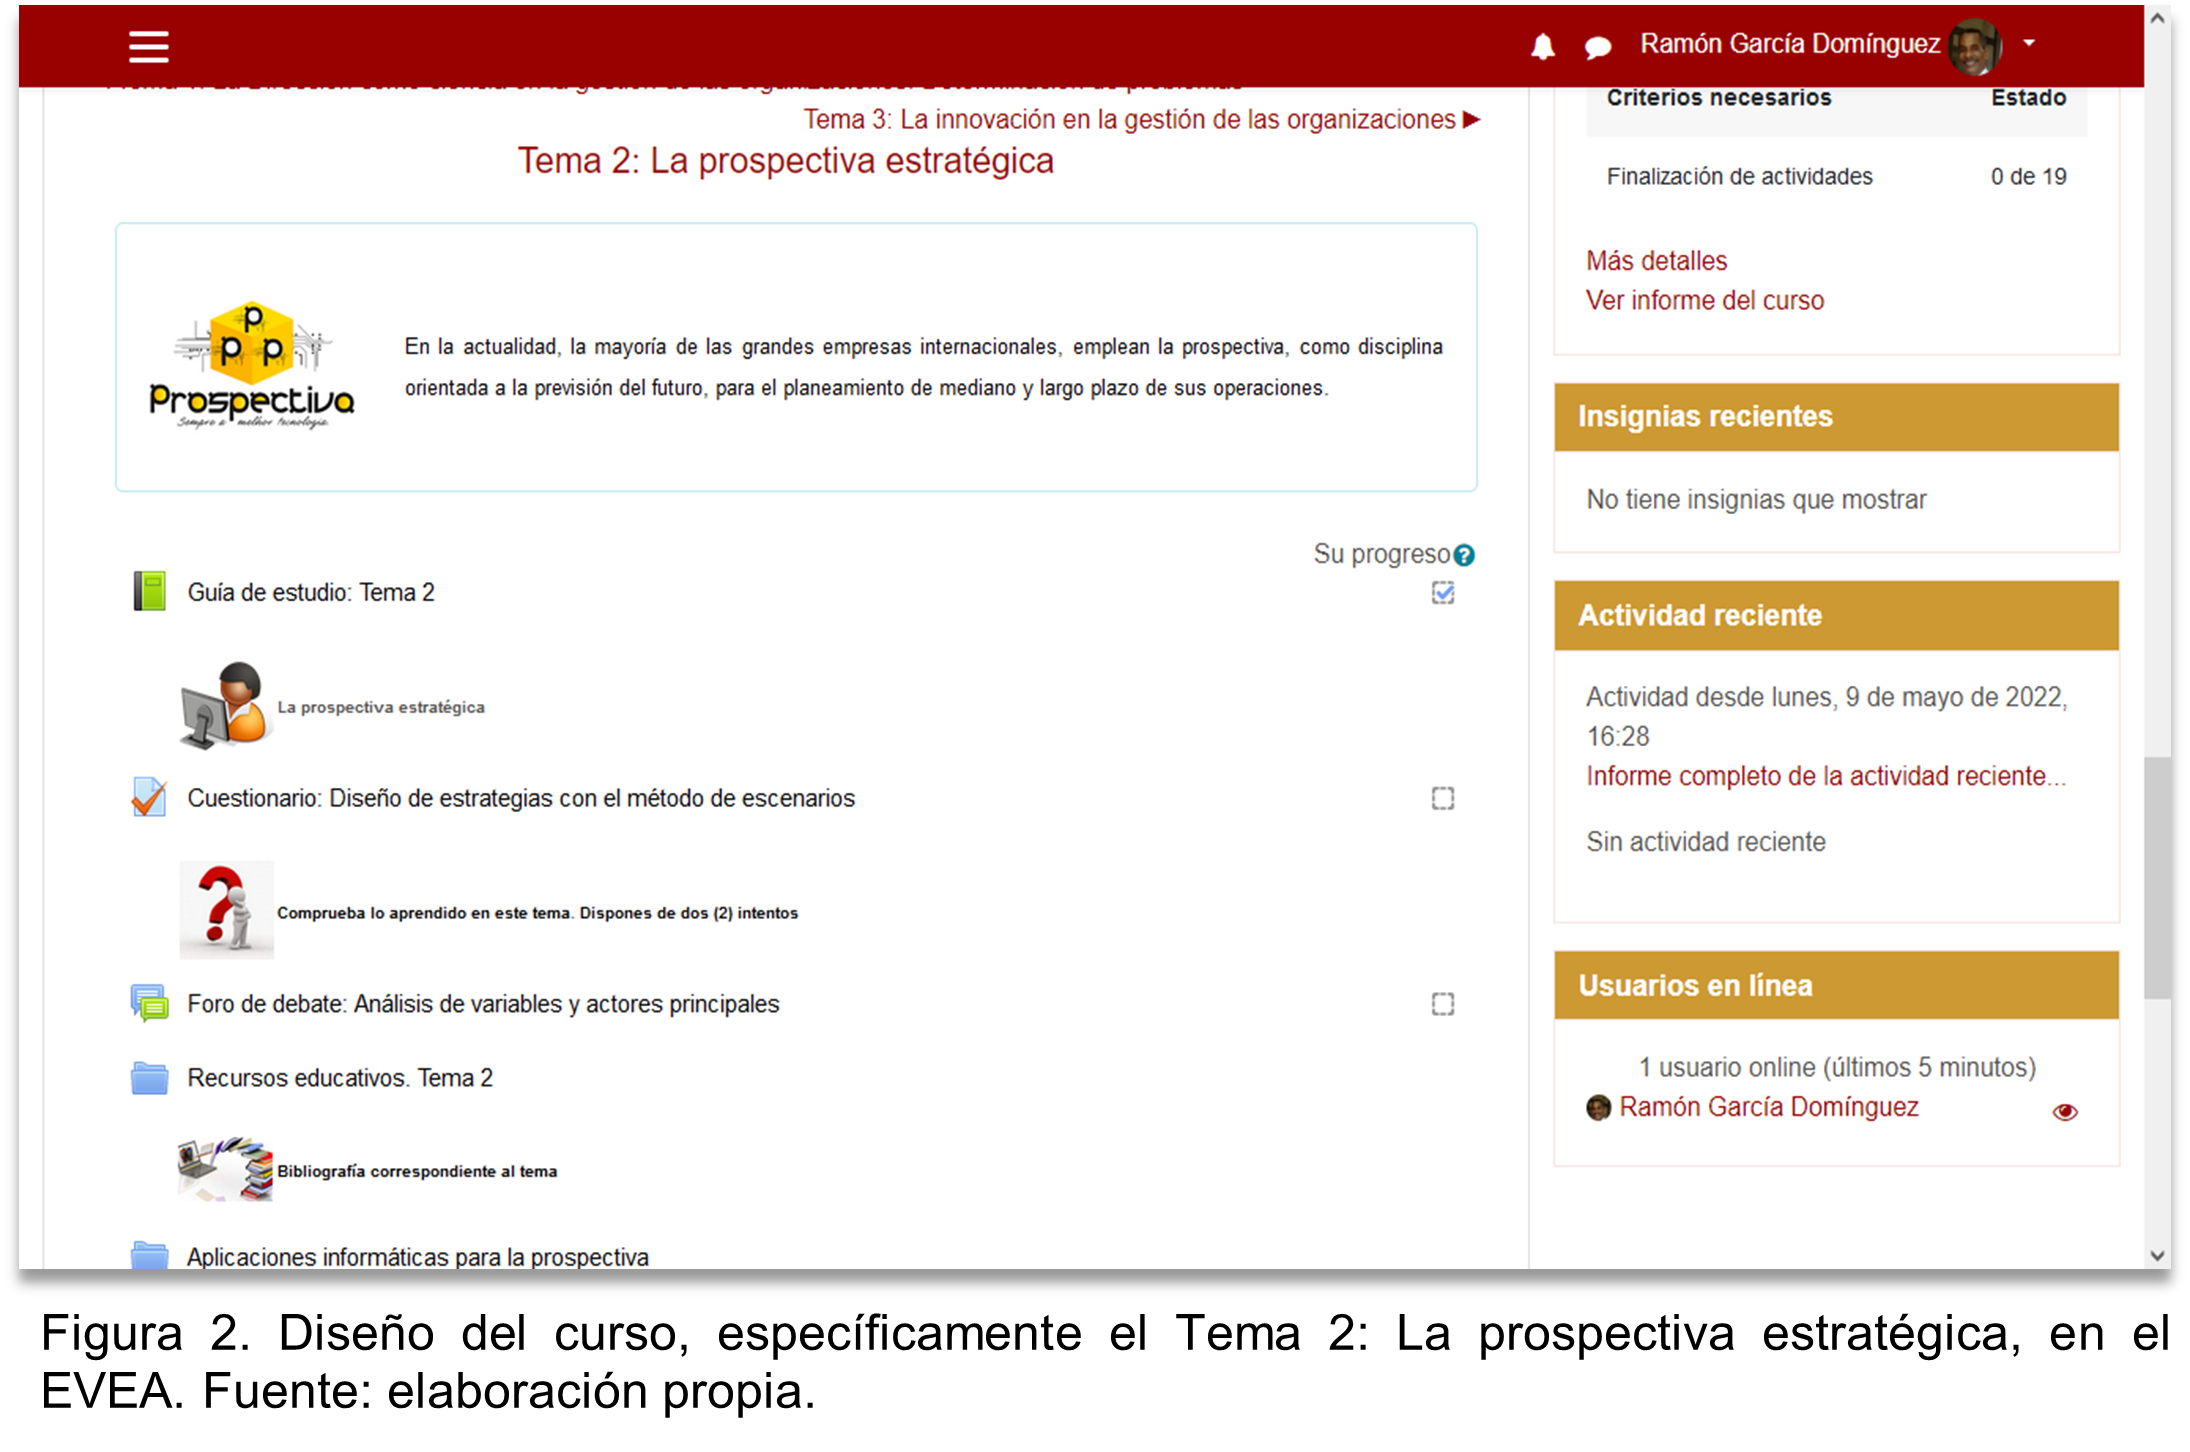This screenshot has height=1452, width=2190.
Task: Expand the user menu dropdown arrow
Action: 2029,43
